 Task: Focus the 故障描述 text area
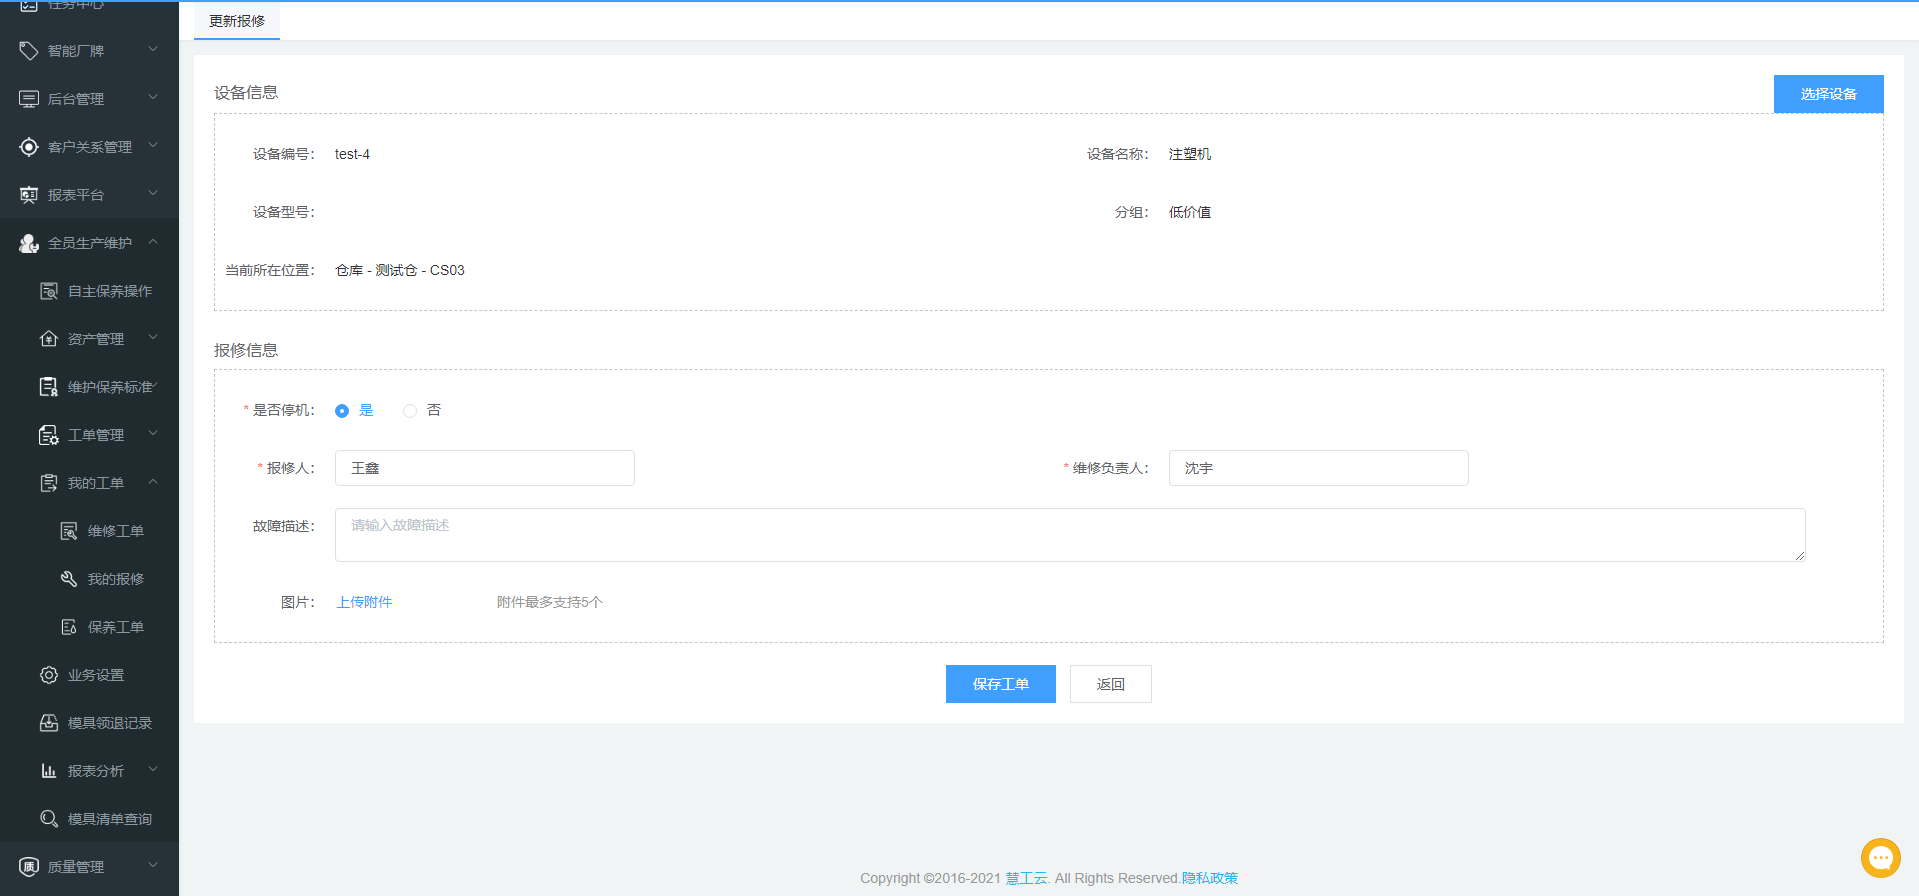tap(1069, 535)
